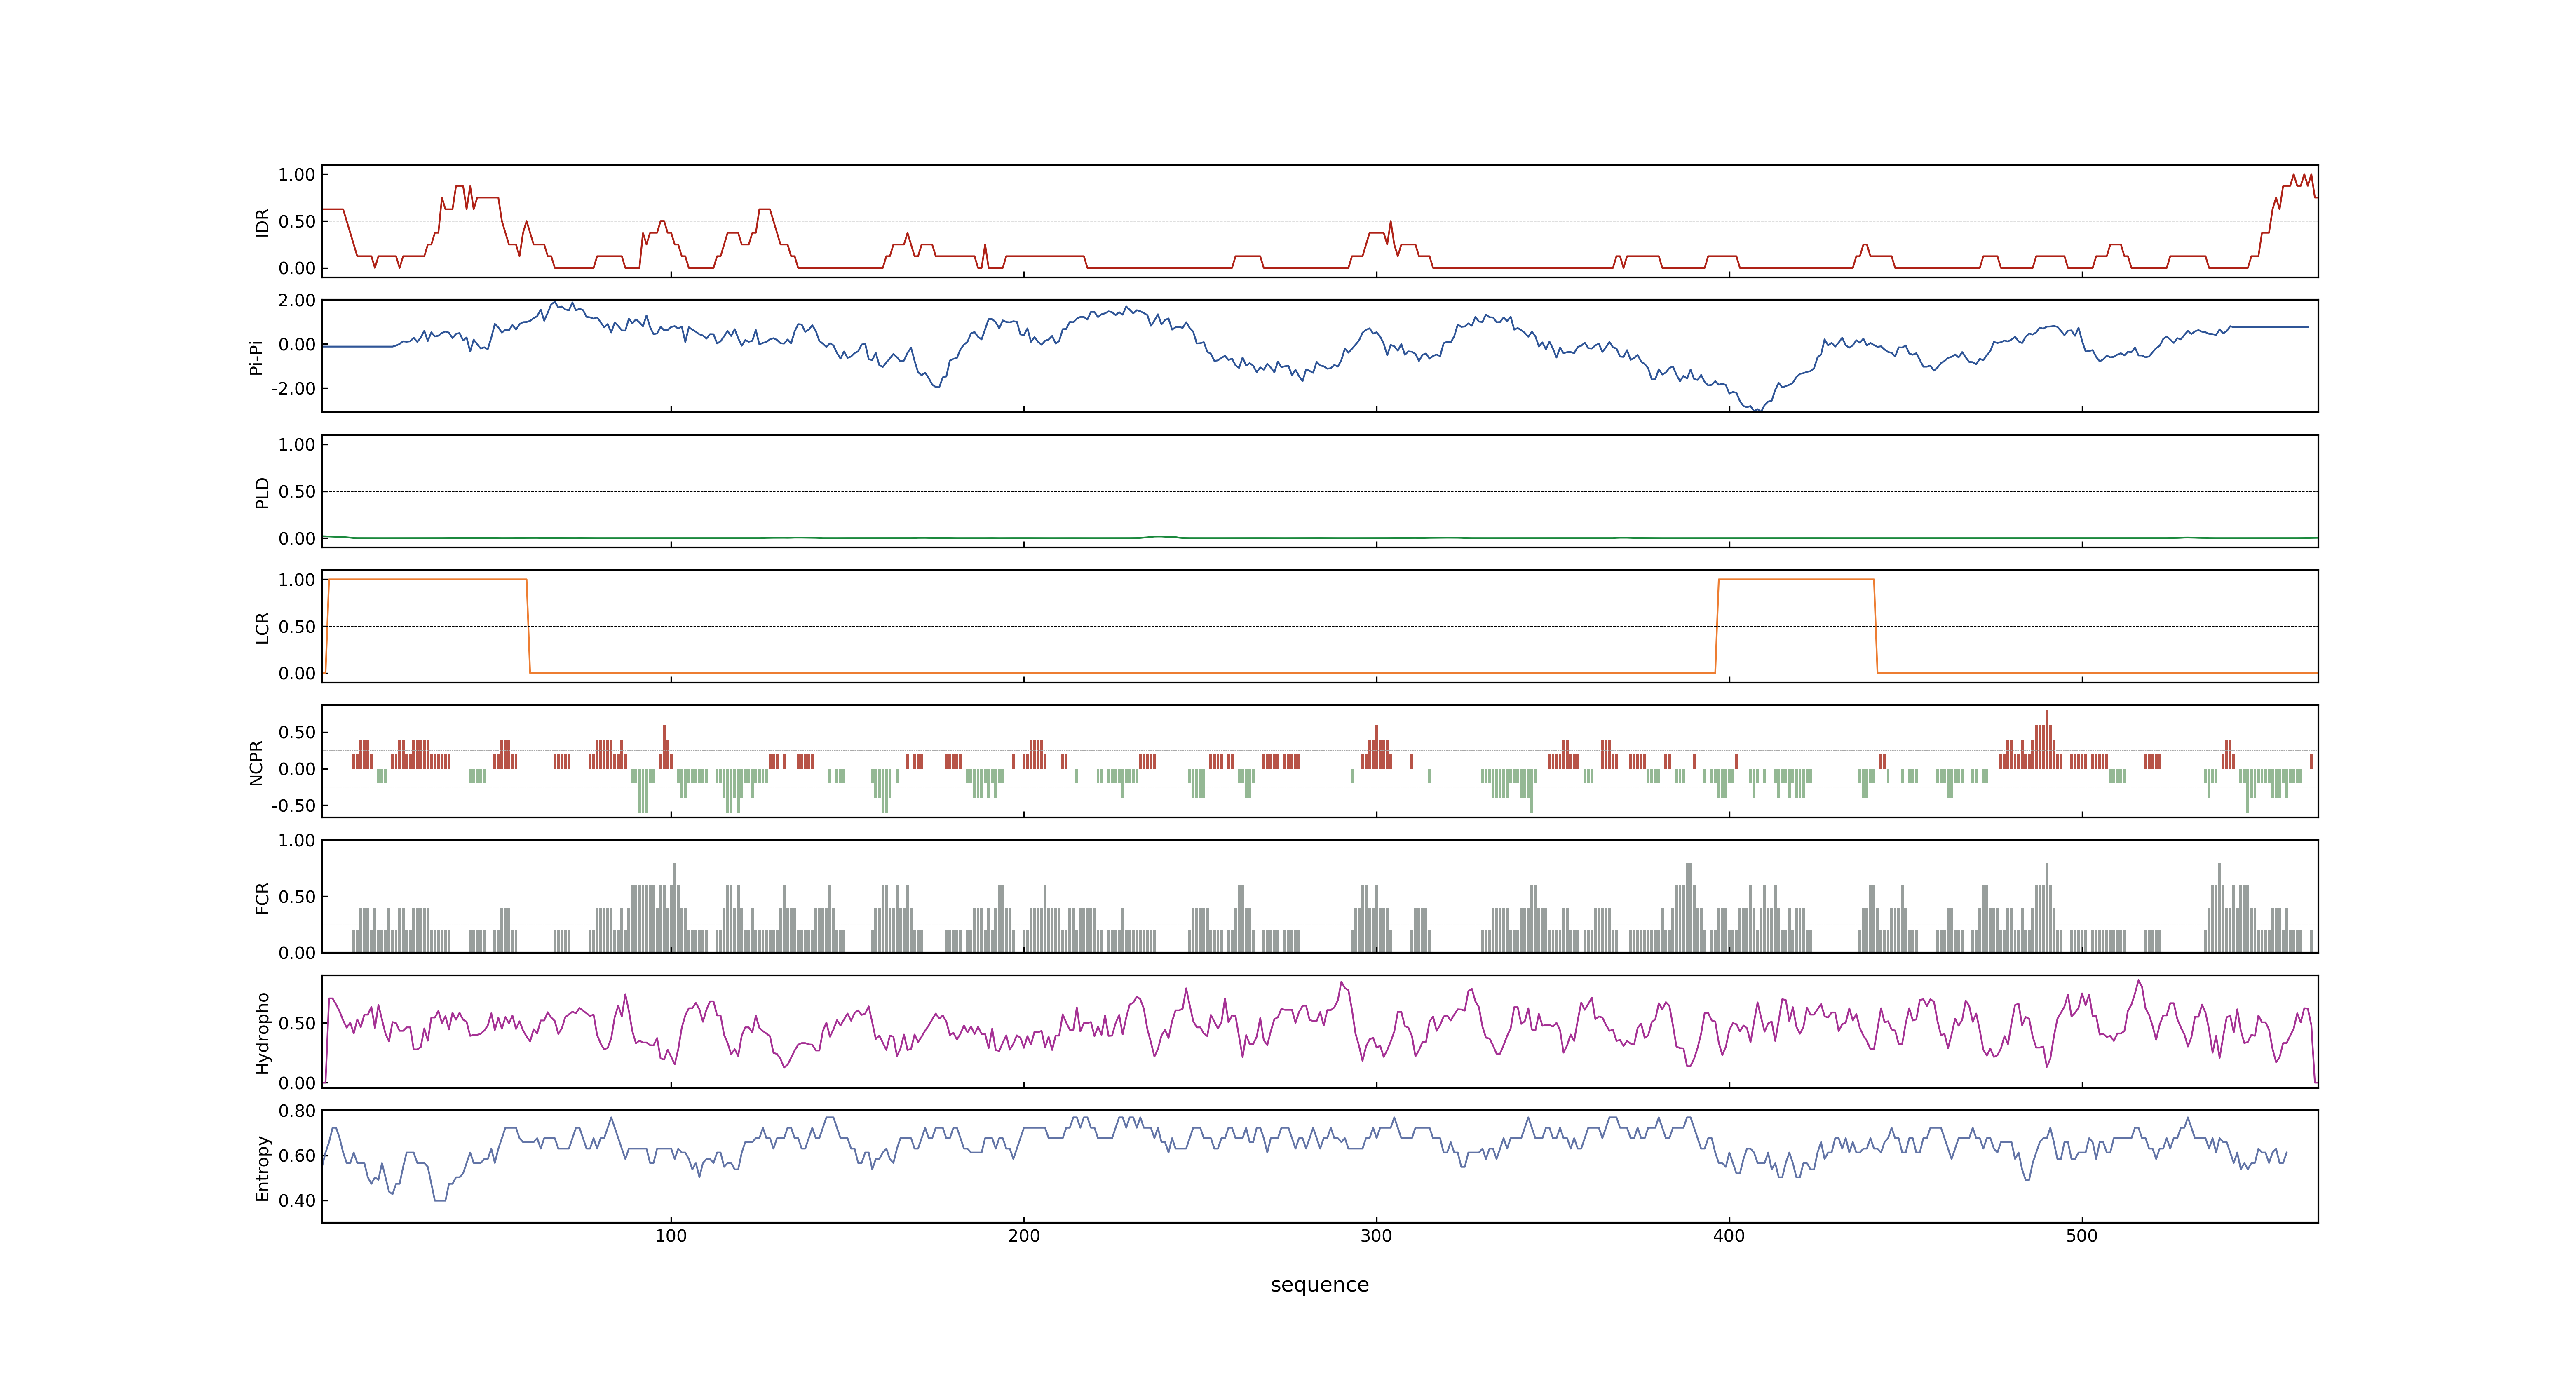
Task: Click the x-axis tick label 300
Action: (1376, 1235)
